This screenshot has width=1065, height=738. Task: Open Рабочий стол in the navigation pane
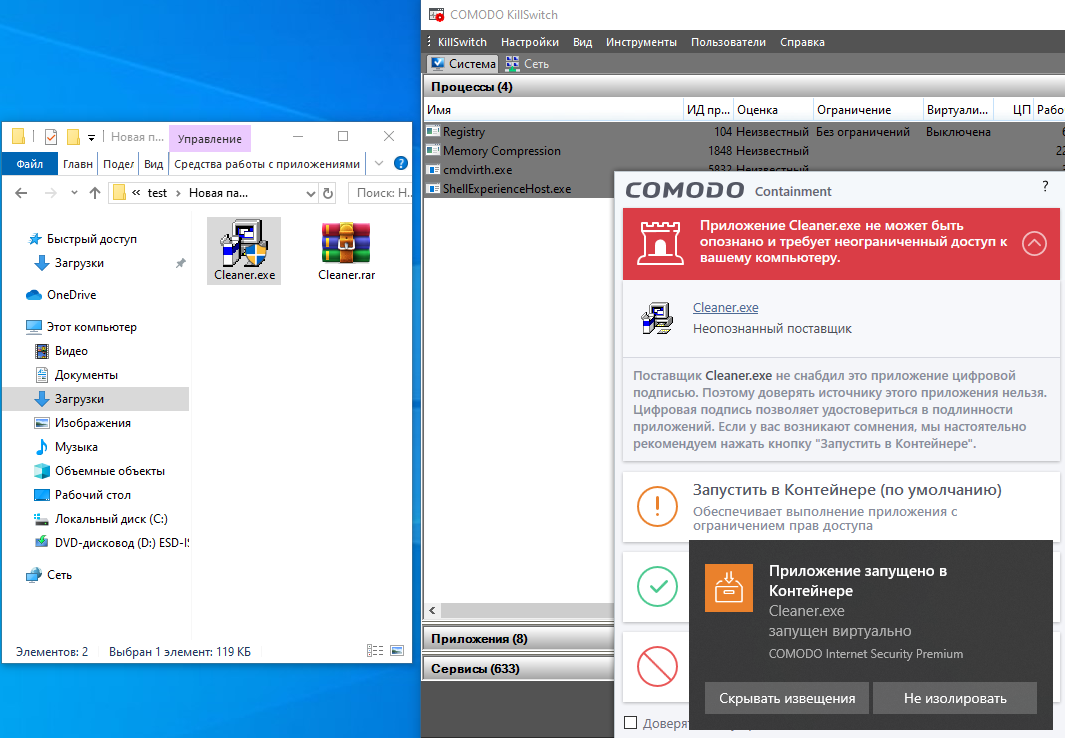pyautogui.click(x=92, y=495)
